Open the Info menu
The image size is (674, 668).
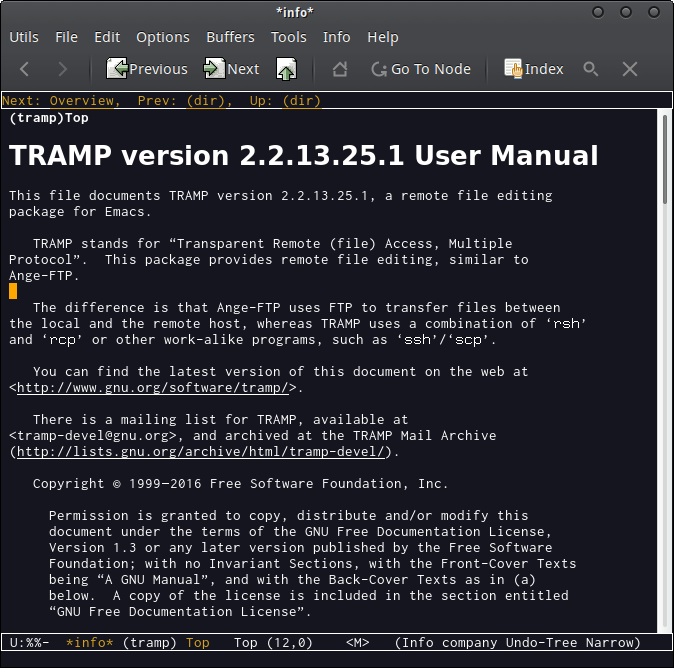337,37
